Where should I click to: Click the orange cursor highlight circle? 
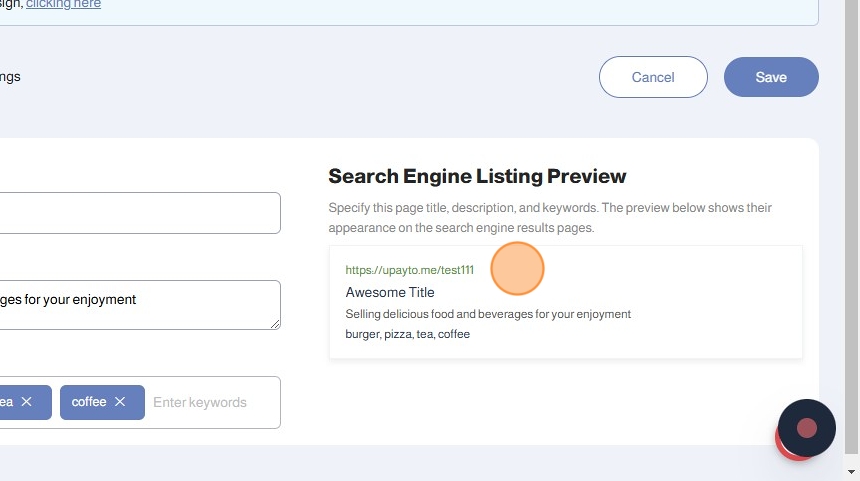click(517, 269)
